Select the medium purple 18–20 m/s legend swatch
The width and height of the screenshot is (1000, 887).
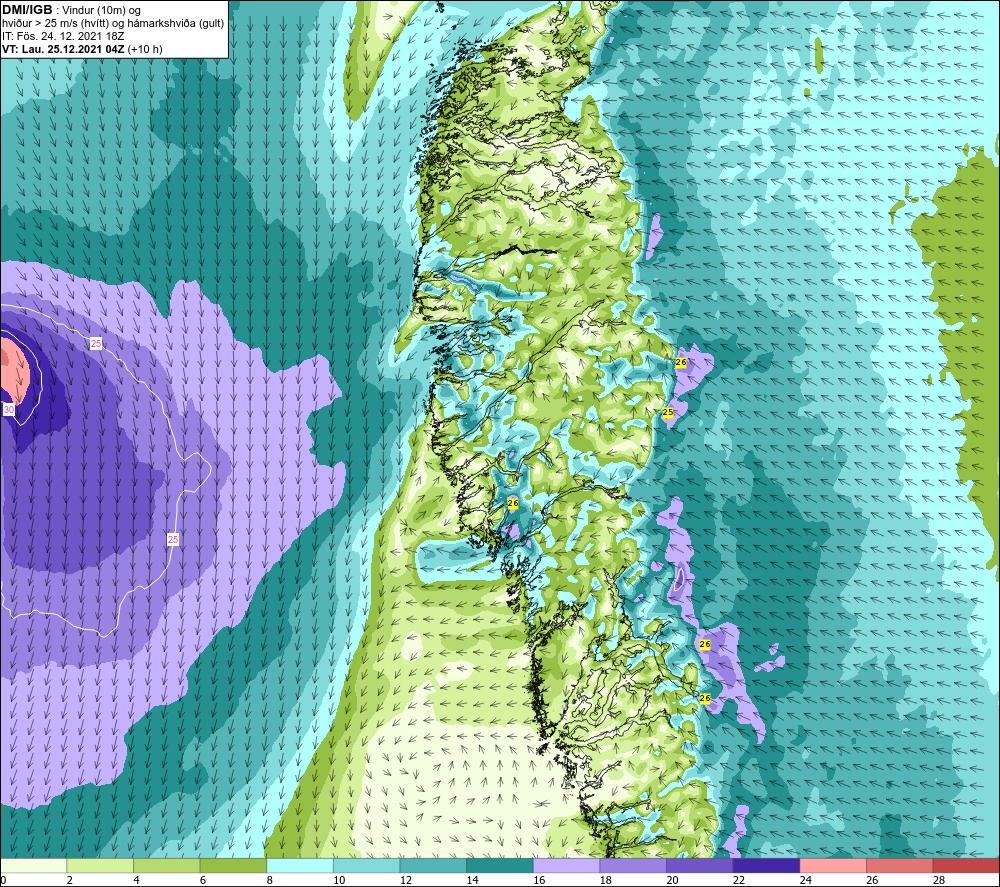point(633,865)
